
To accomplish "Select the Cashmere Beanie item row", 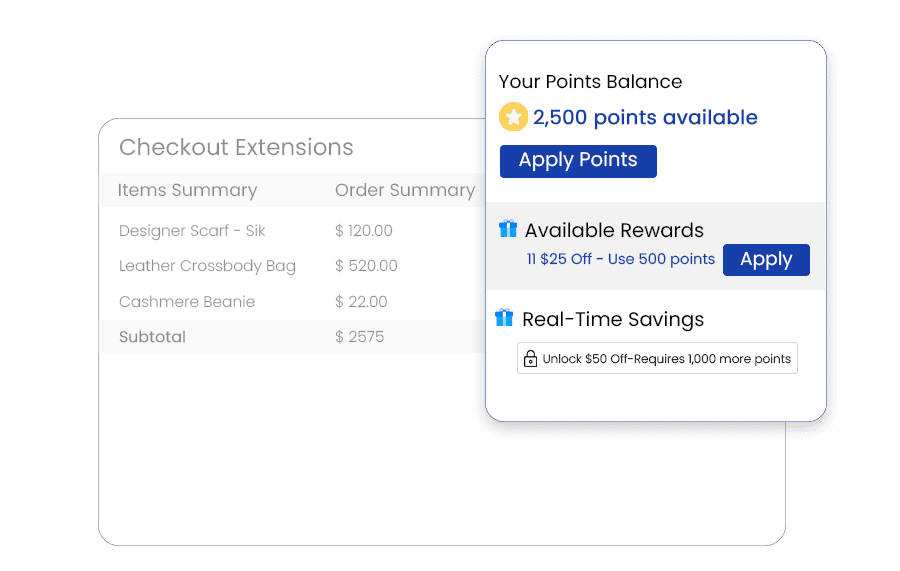I will pos(187,302).
